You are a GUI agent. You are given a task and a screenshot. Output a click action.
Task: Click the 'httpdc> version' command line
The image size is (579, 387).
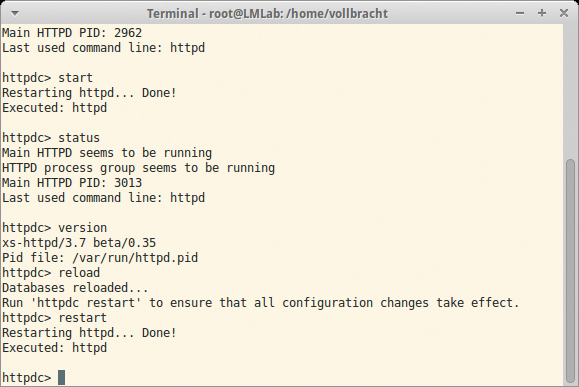[54, 227]
